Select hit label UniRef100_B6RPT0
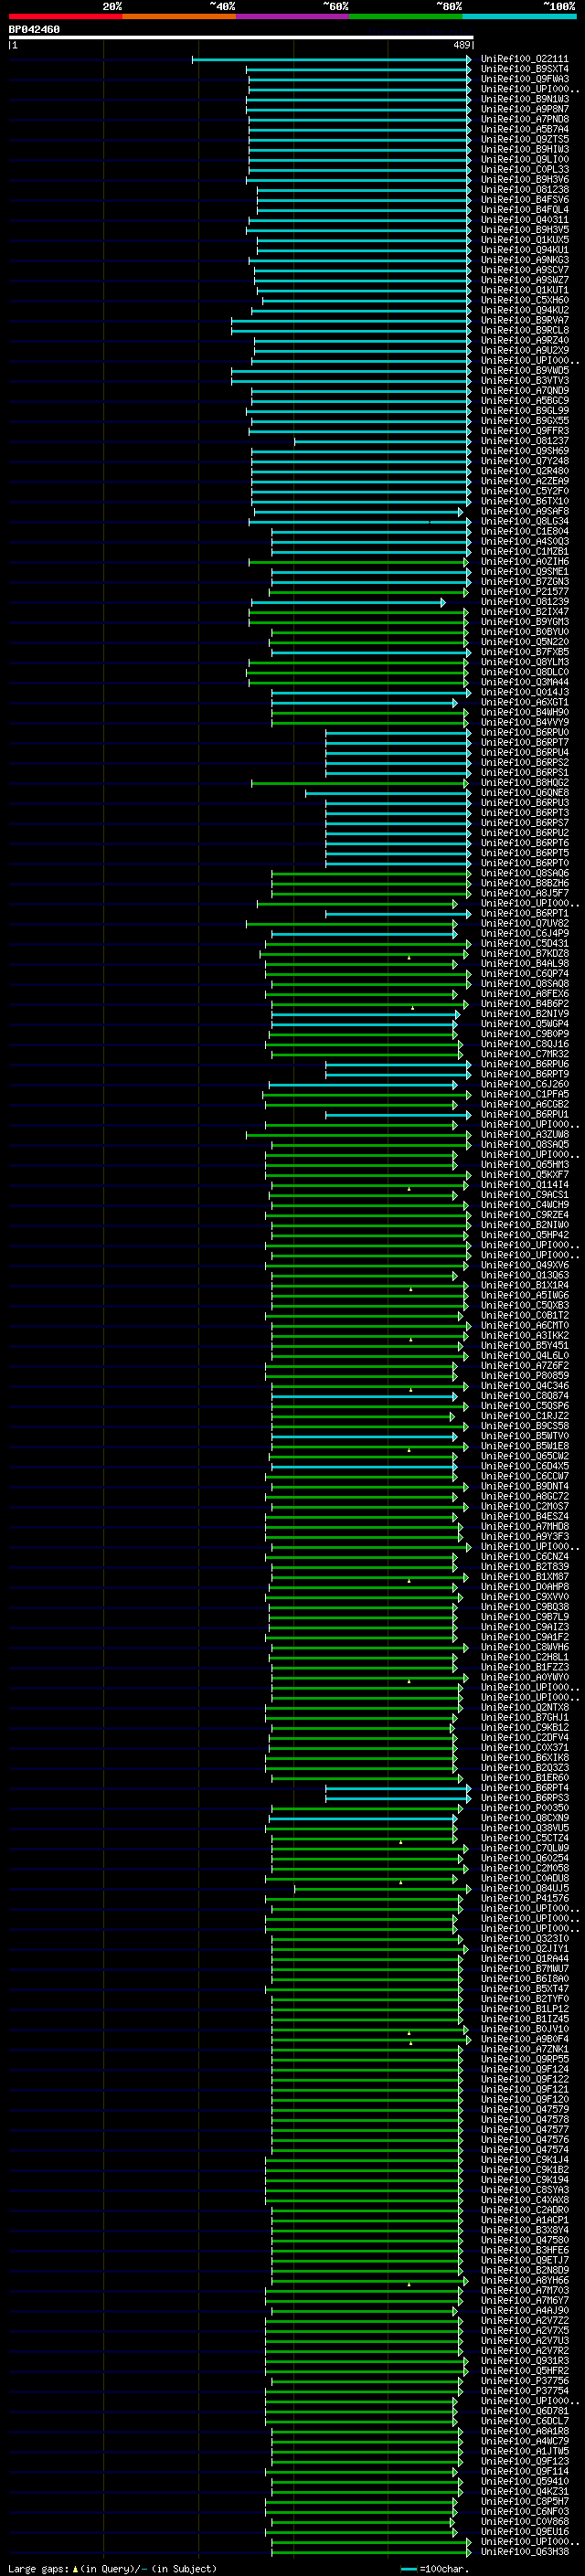The height and width of the screenshot is (2576, 585). tap(524, 863)
